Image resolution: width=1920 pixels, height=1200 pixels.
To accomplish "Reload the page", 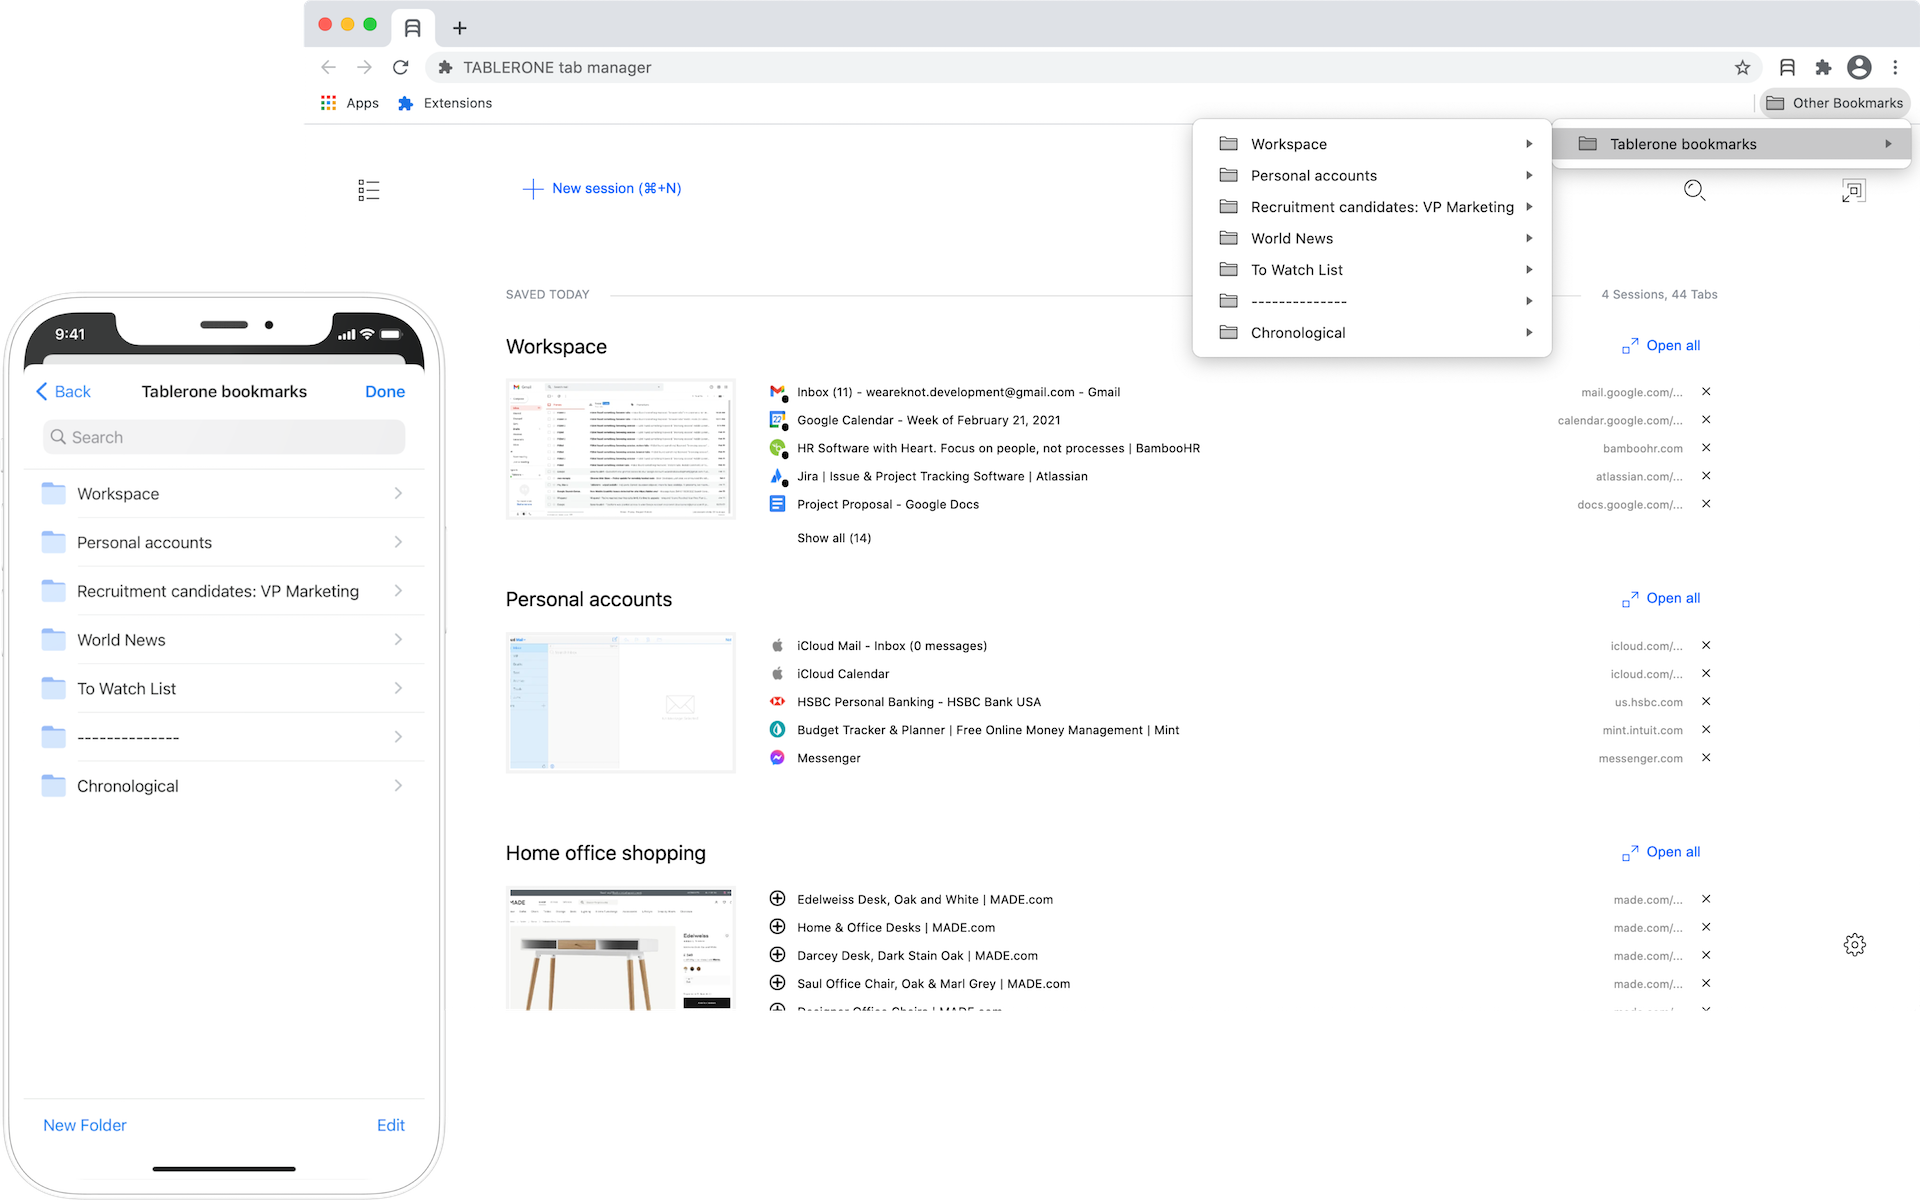I will 401,67.
